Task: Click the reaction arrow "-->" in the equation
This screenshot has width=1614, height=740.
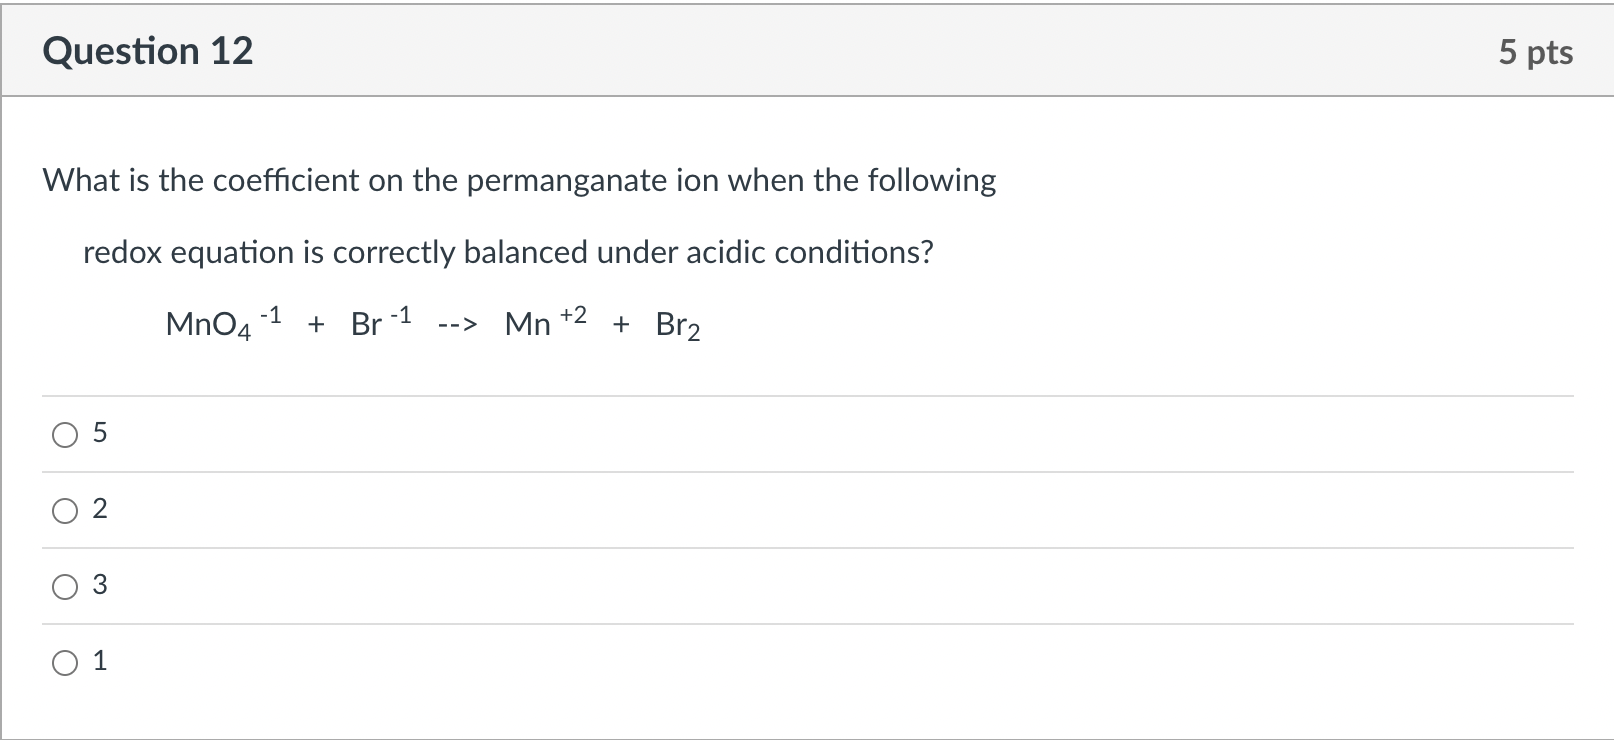Action: pyautogui.click(x=458, y=325)
